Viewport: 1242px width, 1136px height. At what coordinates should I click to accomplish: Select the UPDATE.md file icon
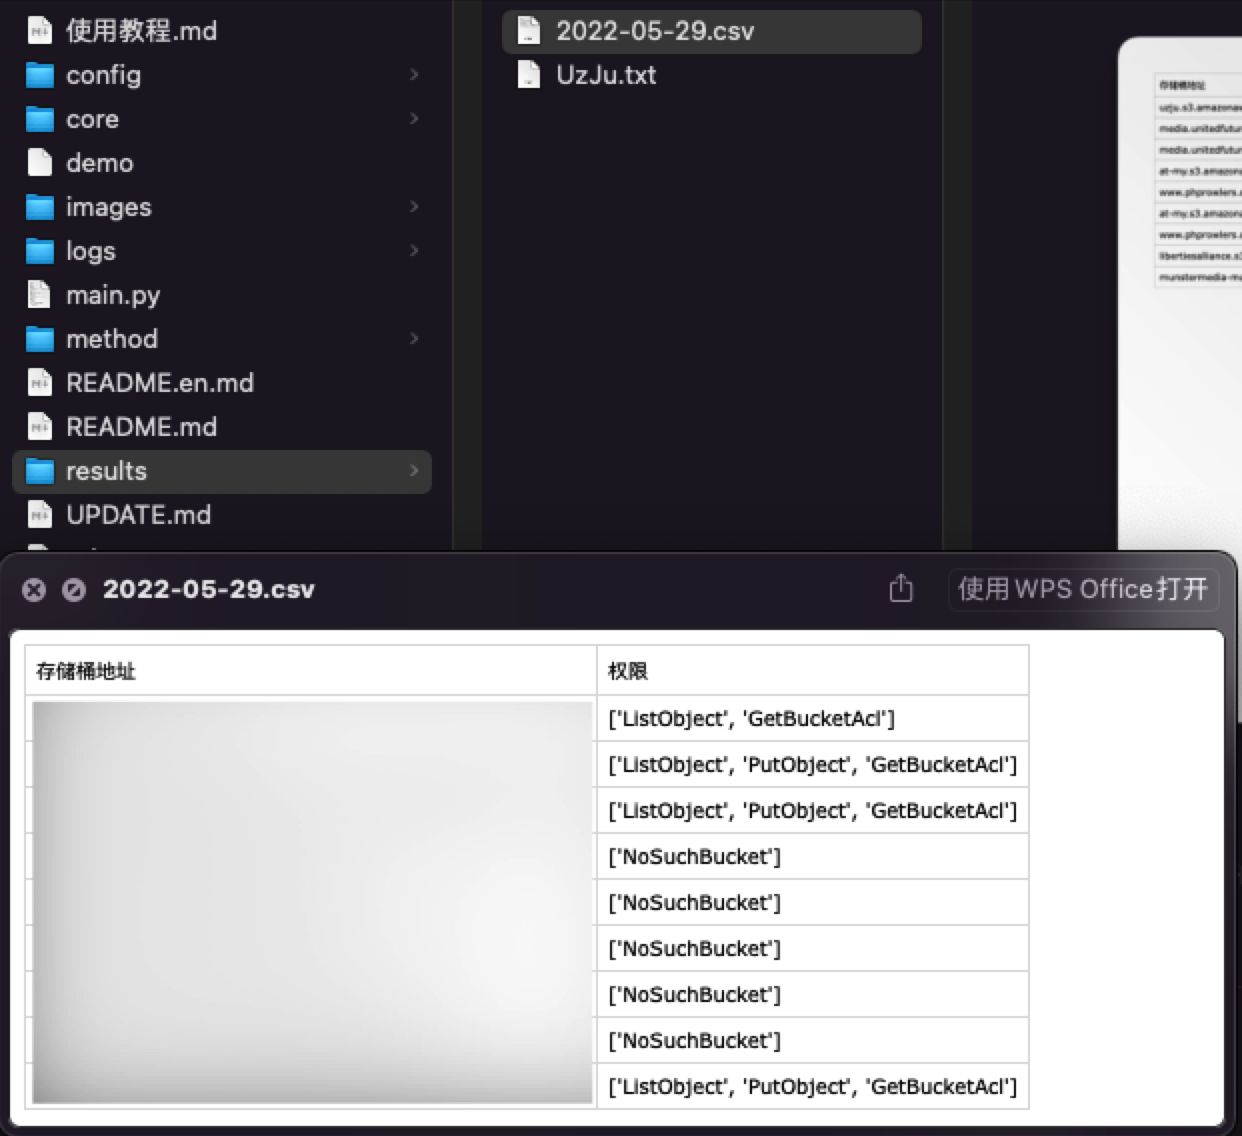(x=39, y=515)
